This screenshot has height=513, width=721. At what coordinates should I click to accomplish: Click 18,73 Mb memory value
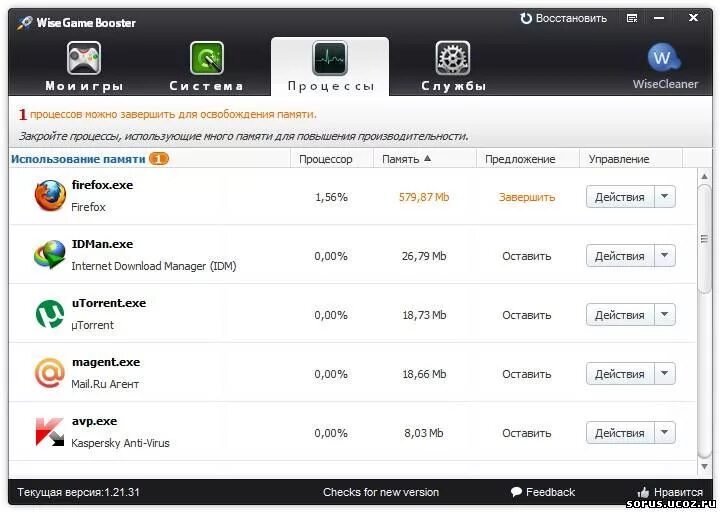[424, 315]
